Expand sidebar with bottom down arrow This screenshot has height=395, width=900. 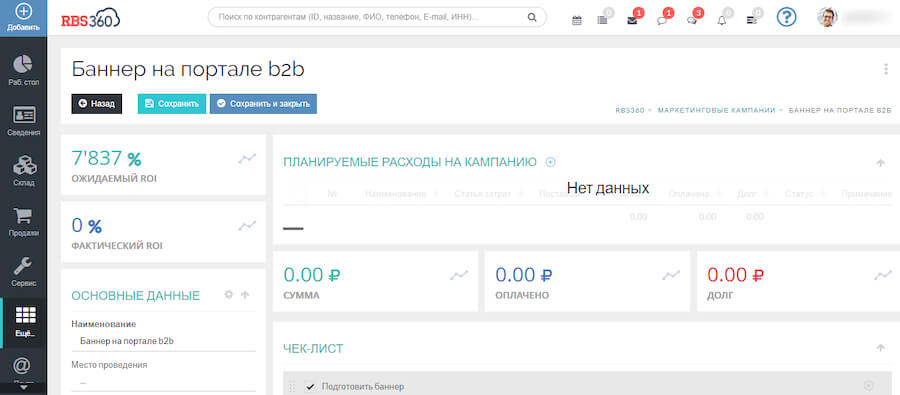coord(24,388)
